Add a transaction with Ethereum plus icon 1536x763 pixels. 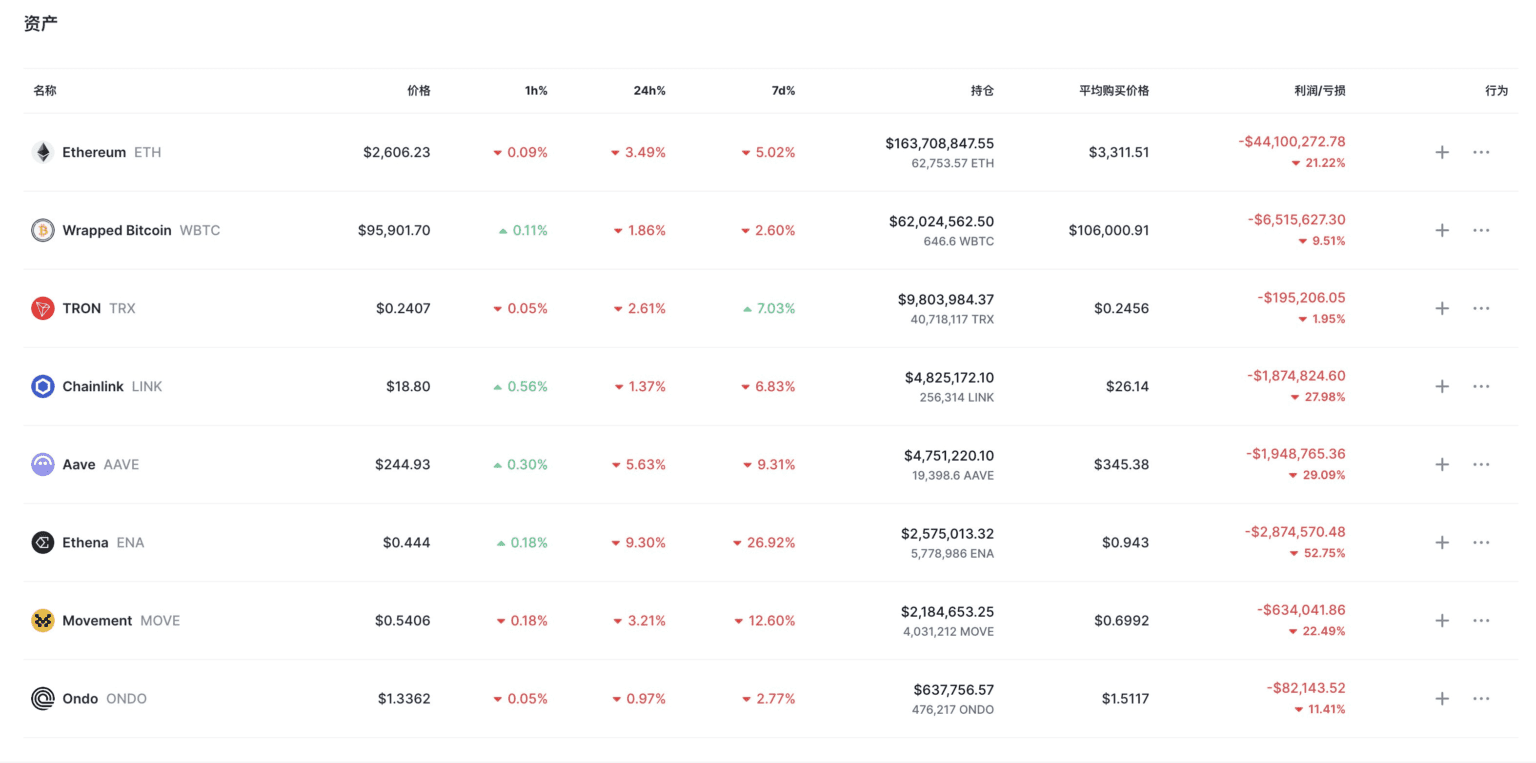[x=1442, y=152]
